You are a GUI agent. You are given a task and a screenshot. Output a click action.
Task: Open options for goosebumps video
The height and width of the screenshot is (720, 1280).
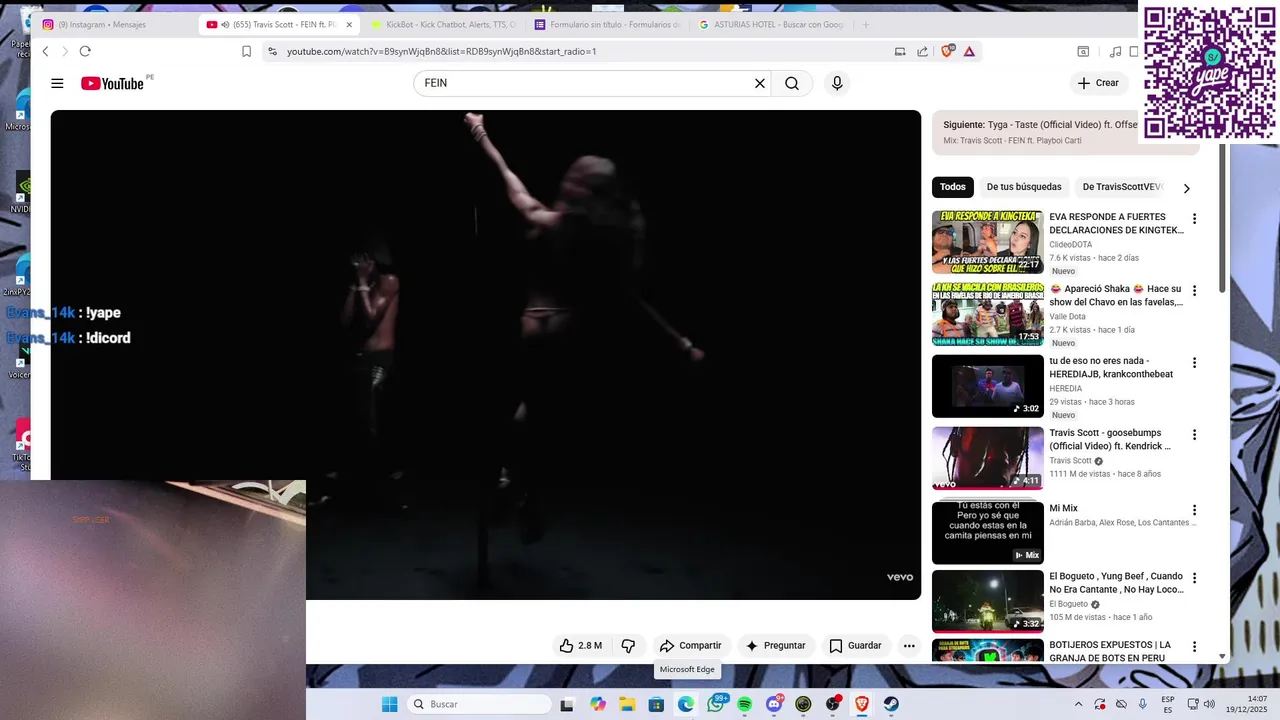pos(1193,435)
